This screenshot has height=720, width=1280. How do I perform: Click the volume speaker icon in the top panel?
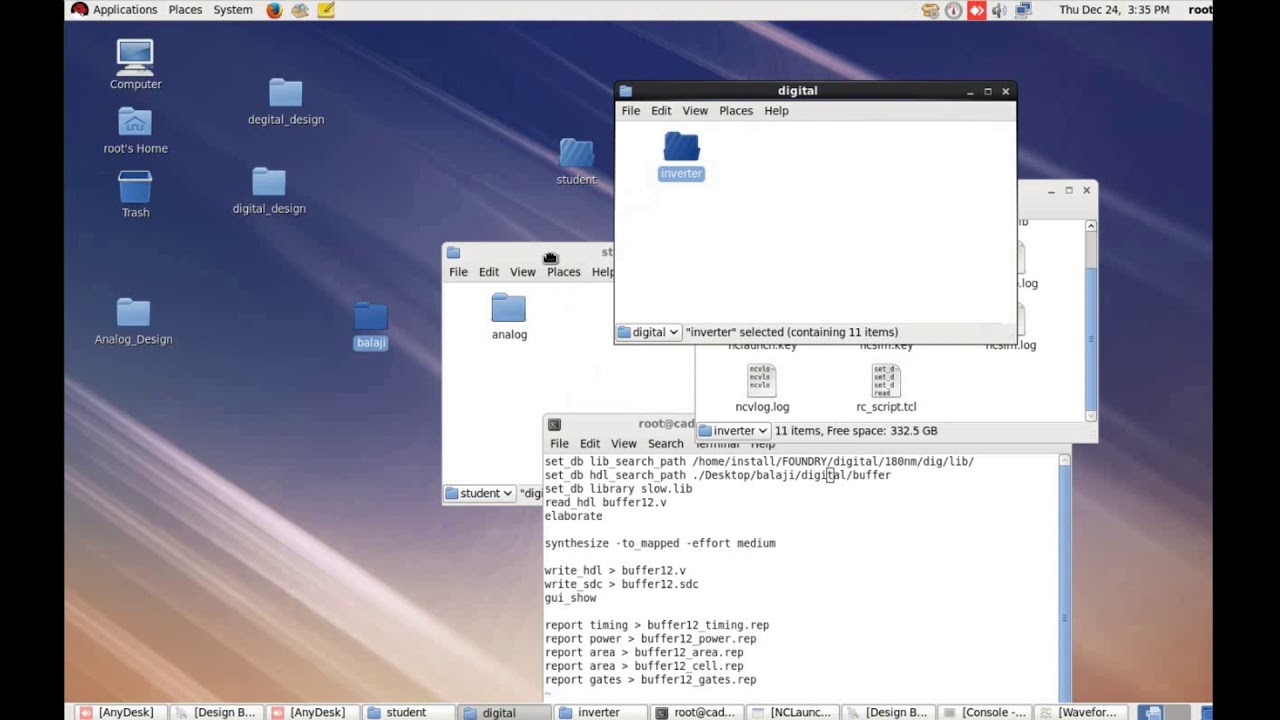tap(998, 10)
